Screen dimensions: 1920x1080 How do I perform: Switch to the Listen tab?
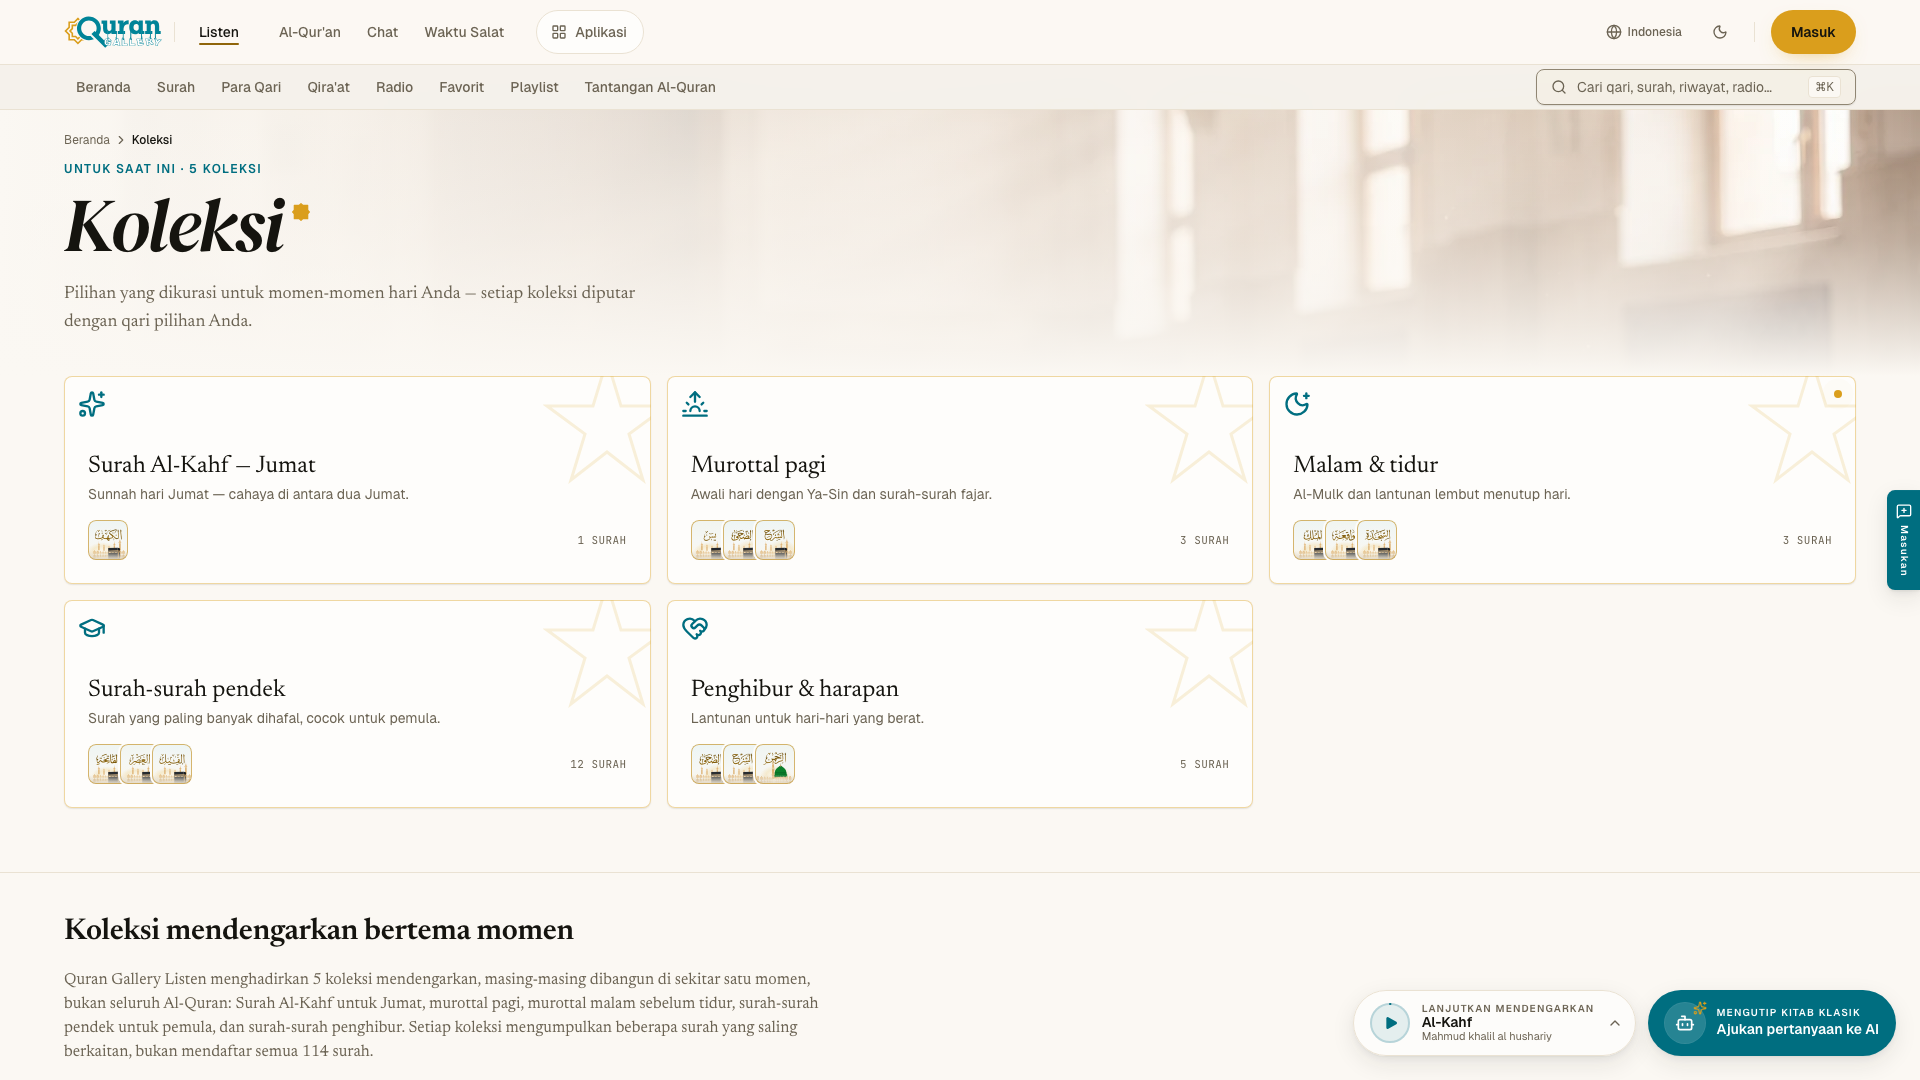coord(219,32)
